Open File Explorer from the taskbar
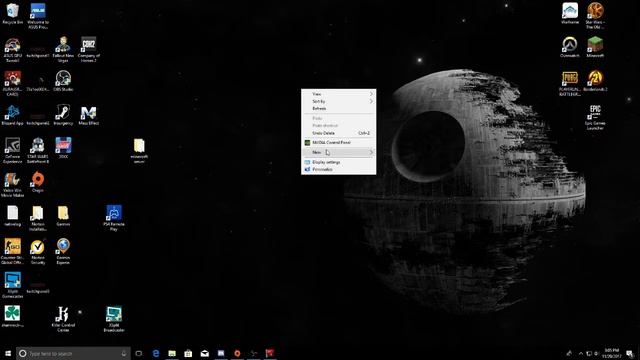 [172, 353]
